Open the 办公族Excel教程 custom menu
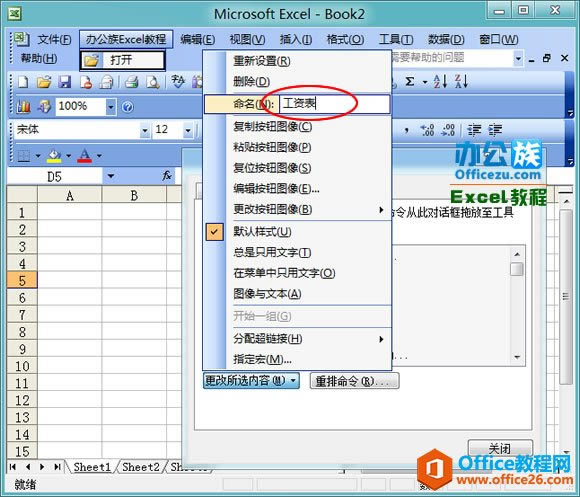Screen dimensions: 580x497 click(x=126, y=39)
